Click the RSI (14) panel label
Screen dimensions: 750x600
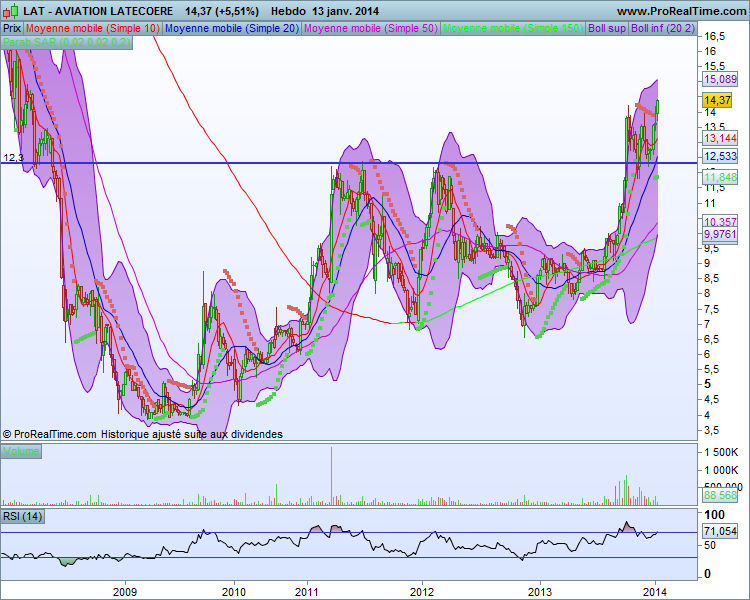click(x=22, y=517)
